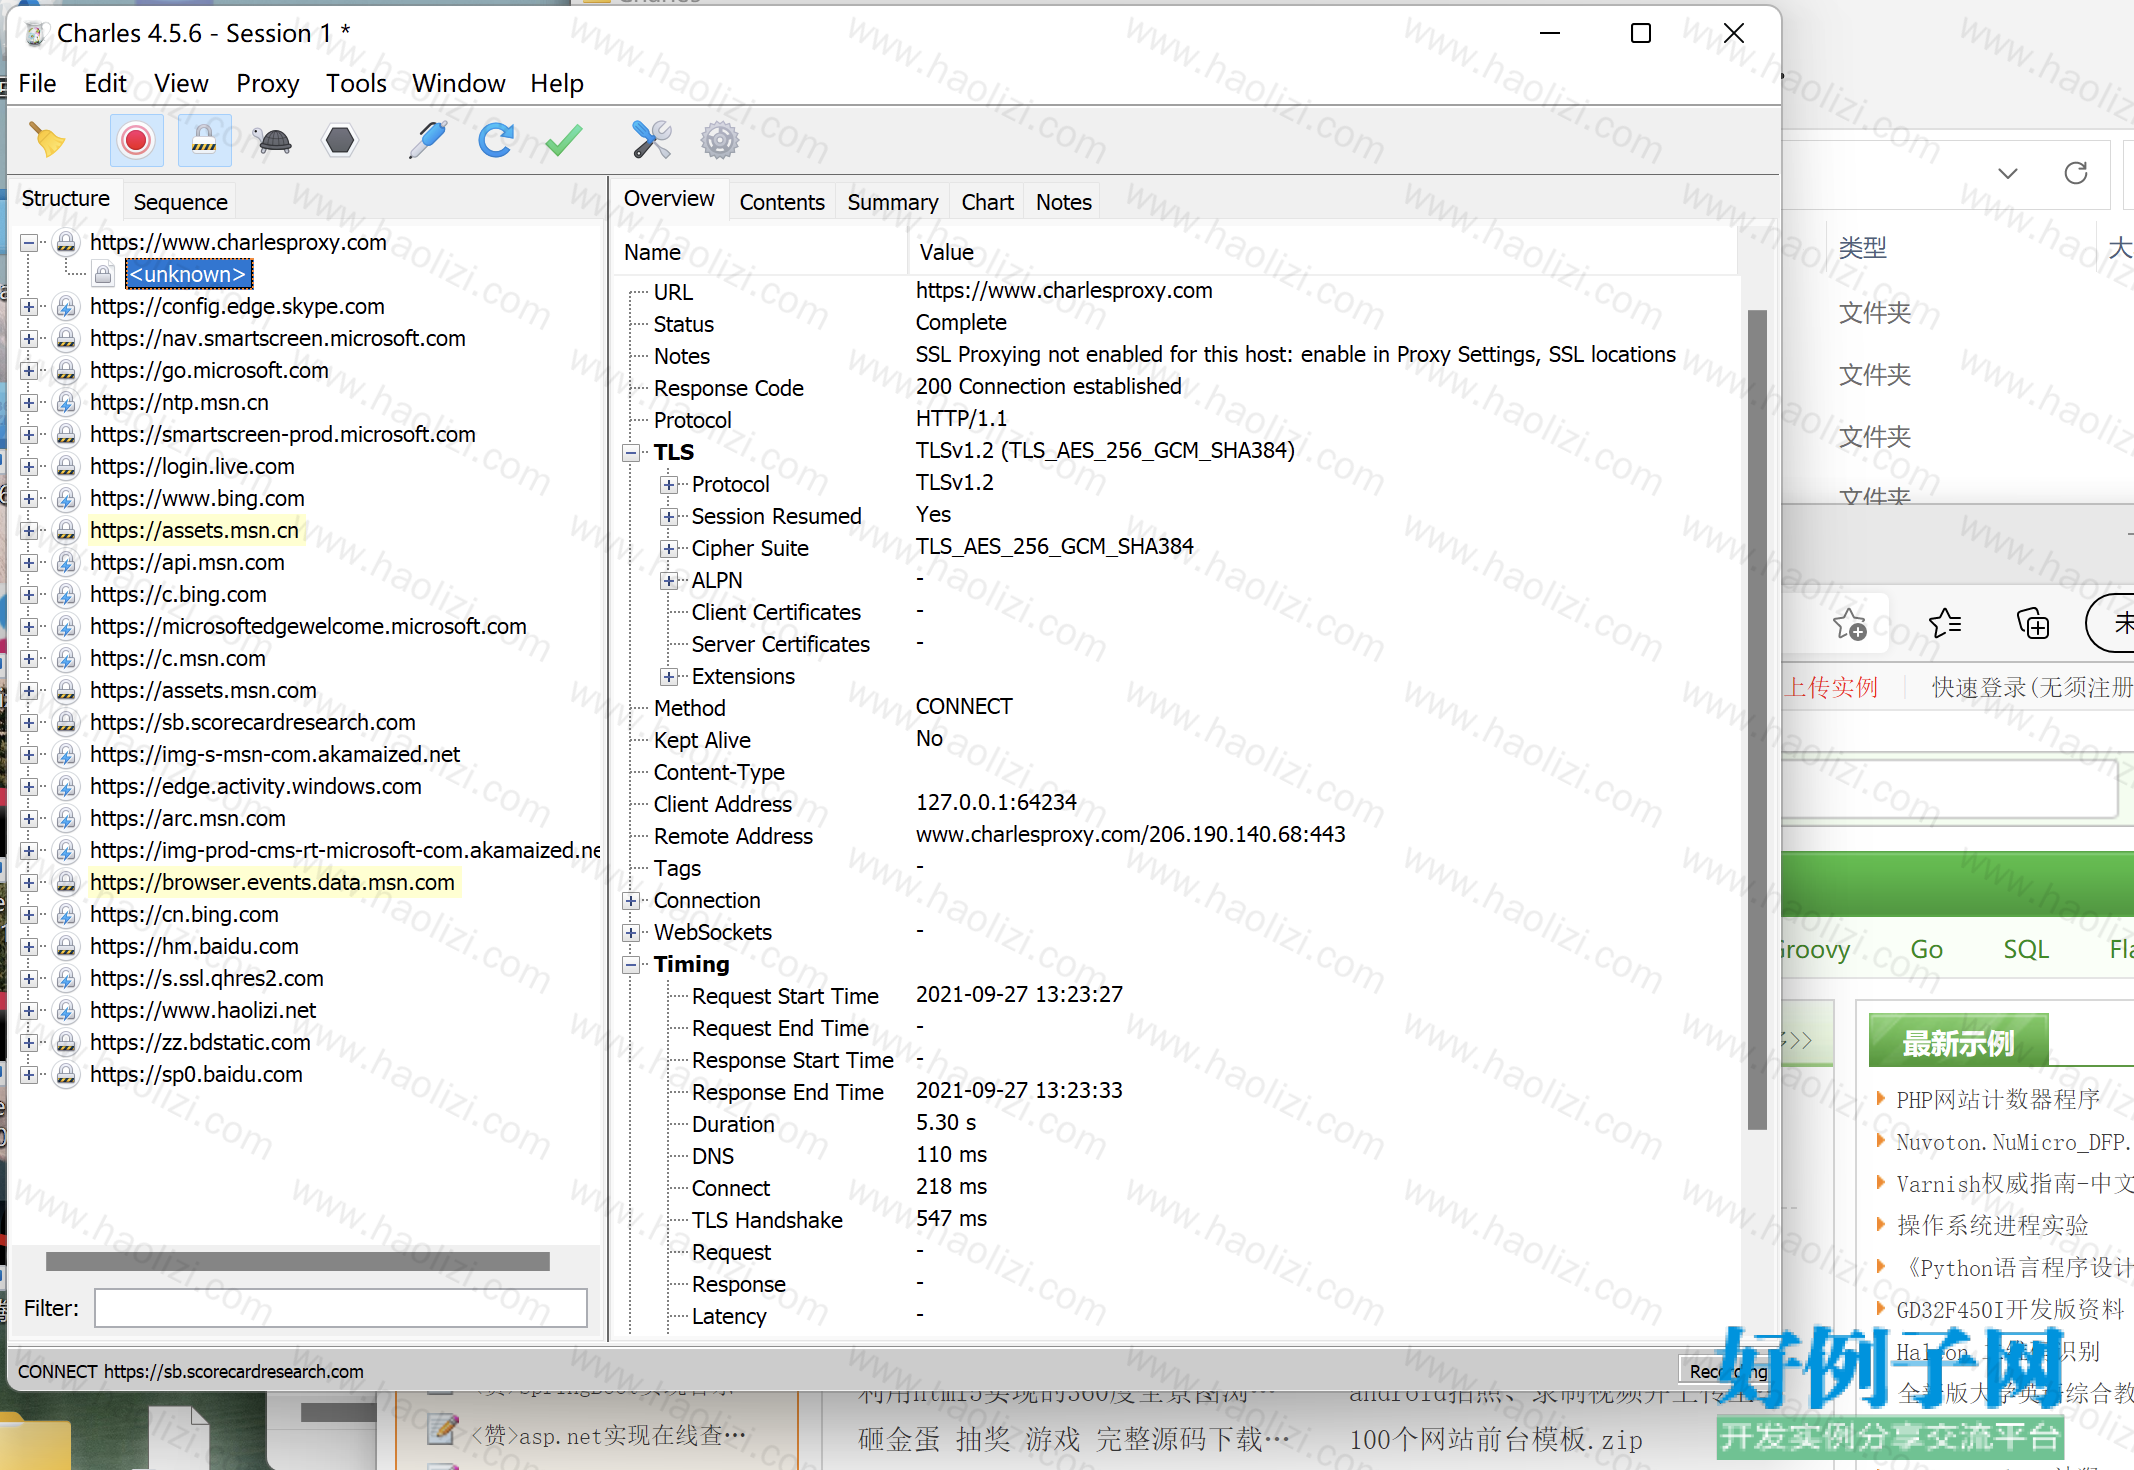Clear the session with the broom icon

pyautogui.click(x=47, y=141)
